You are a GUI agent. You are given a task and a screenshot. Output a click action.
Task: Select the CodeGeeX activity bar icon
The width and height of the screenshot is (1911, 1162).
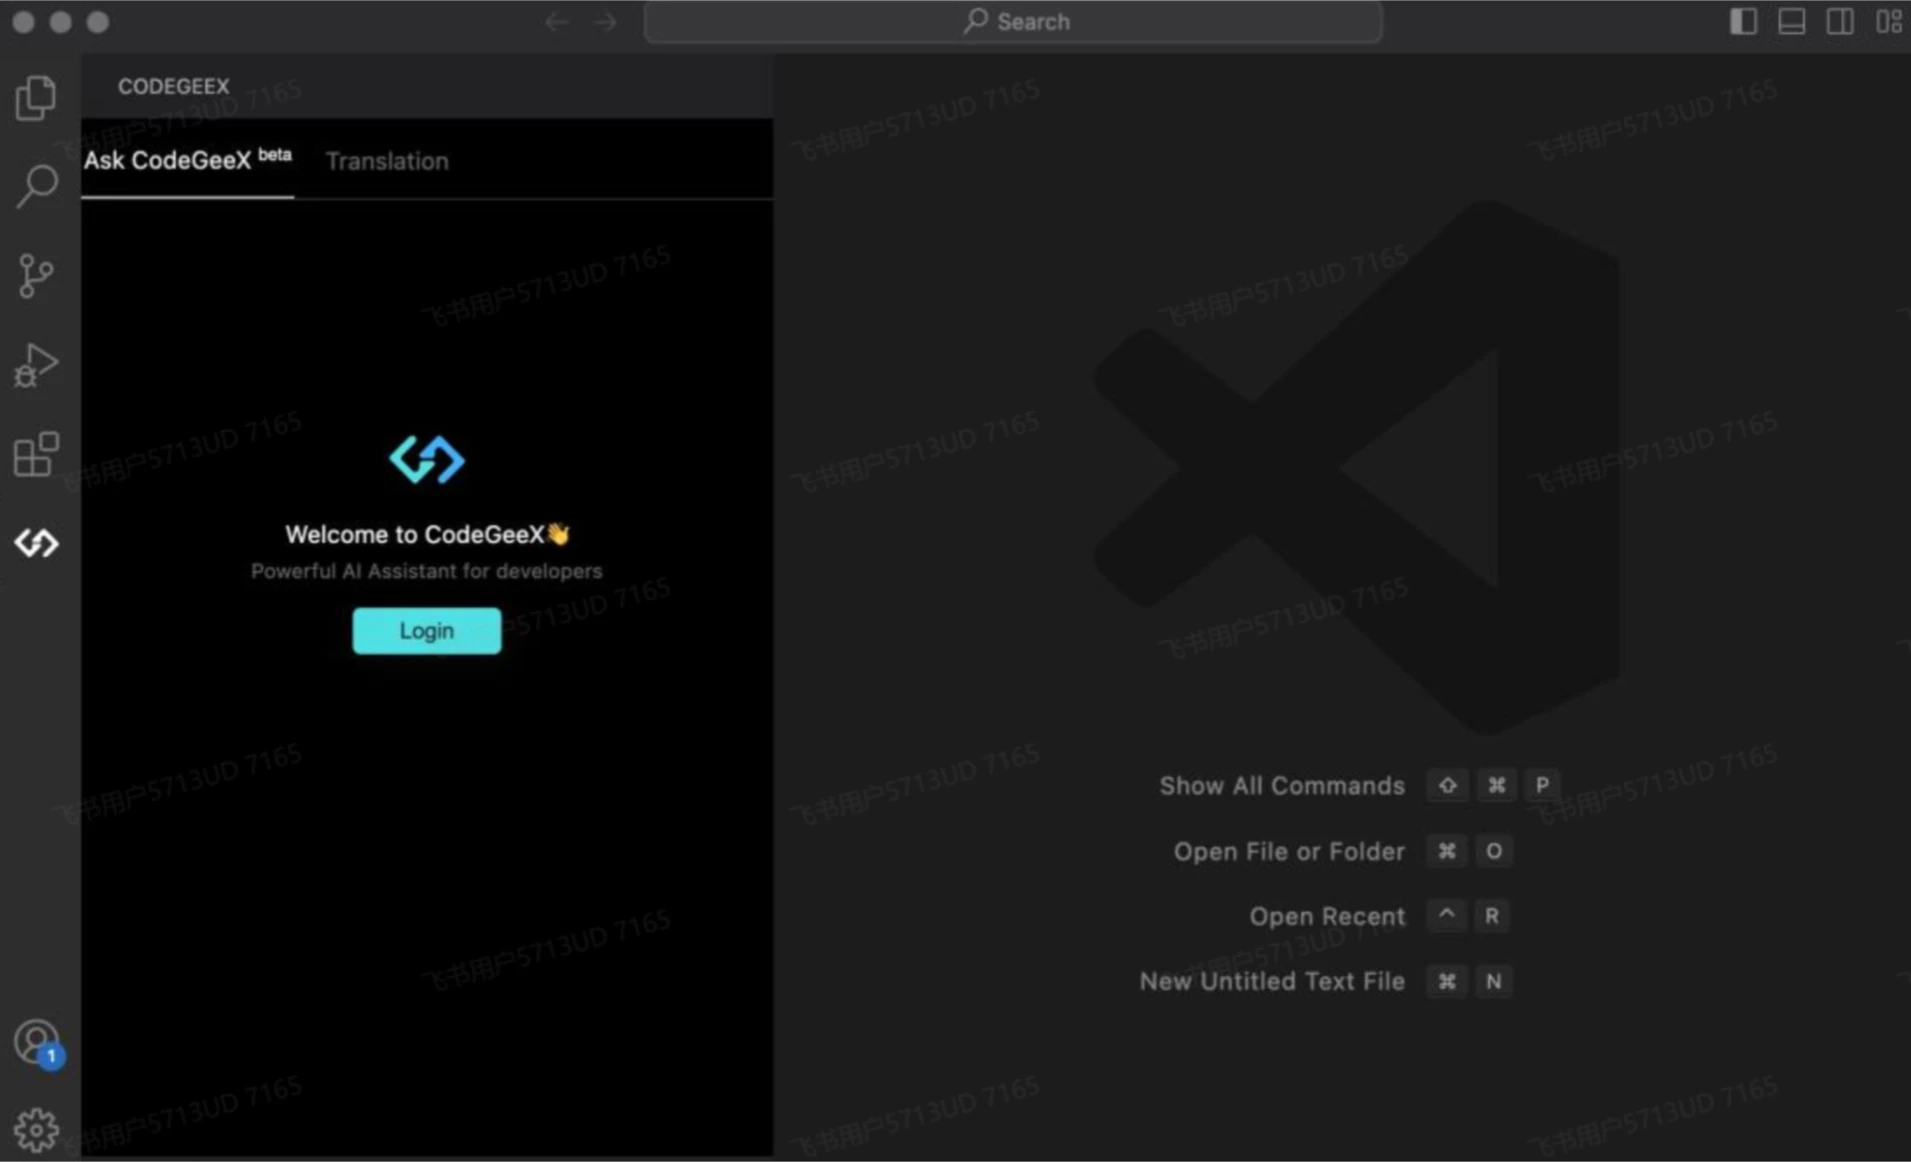[37, 543]
